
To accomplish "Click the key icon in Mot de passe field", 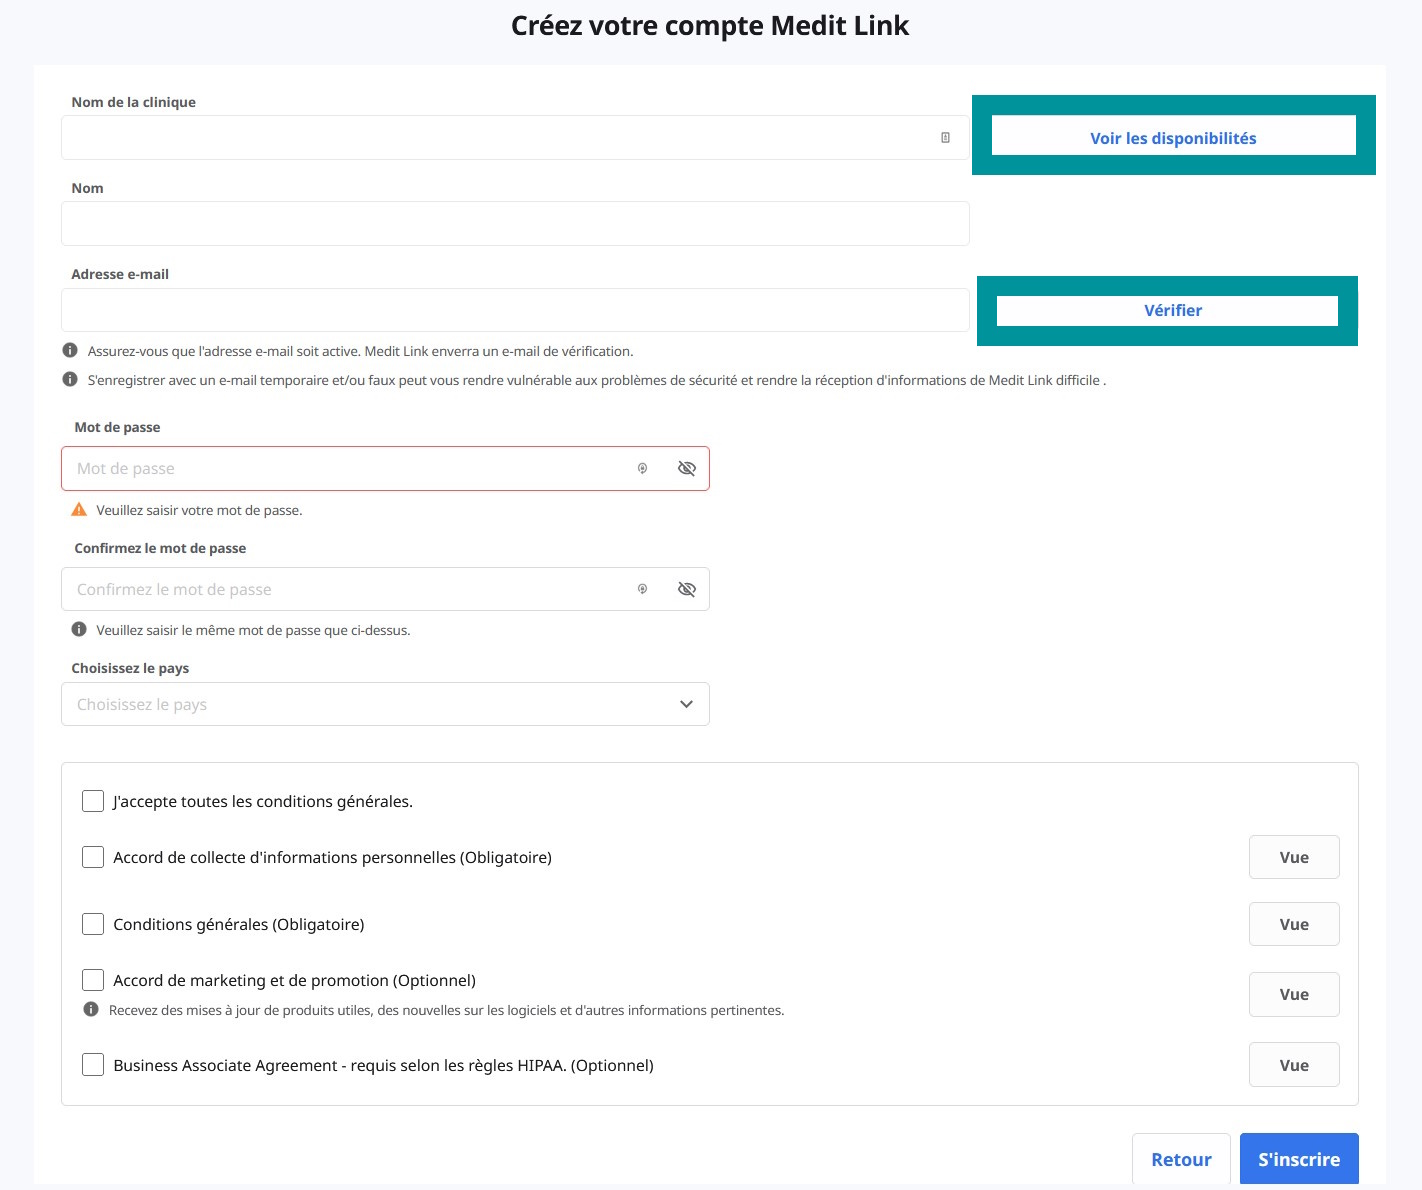I will (642, 468).
